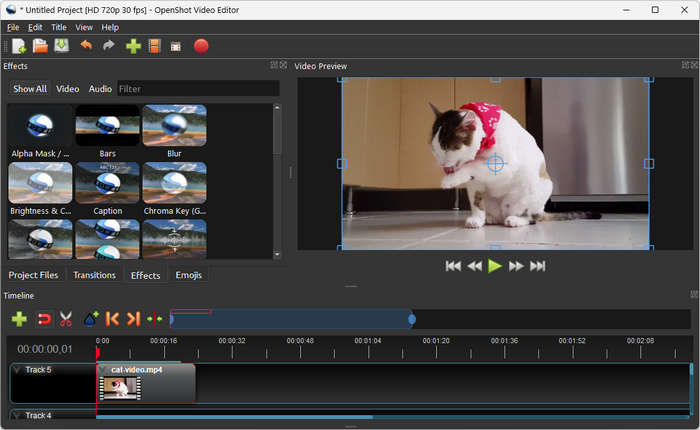Jump to next marker
Image resolution: width=700 pixels, height=430 pixels.
[x=133, y=319]
